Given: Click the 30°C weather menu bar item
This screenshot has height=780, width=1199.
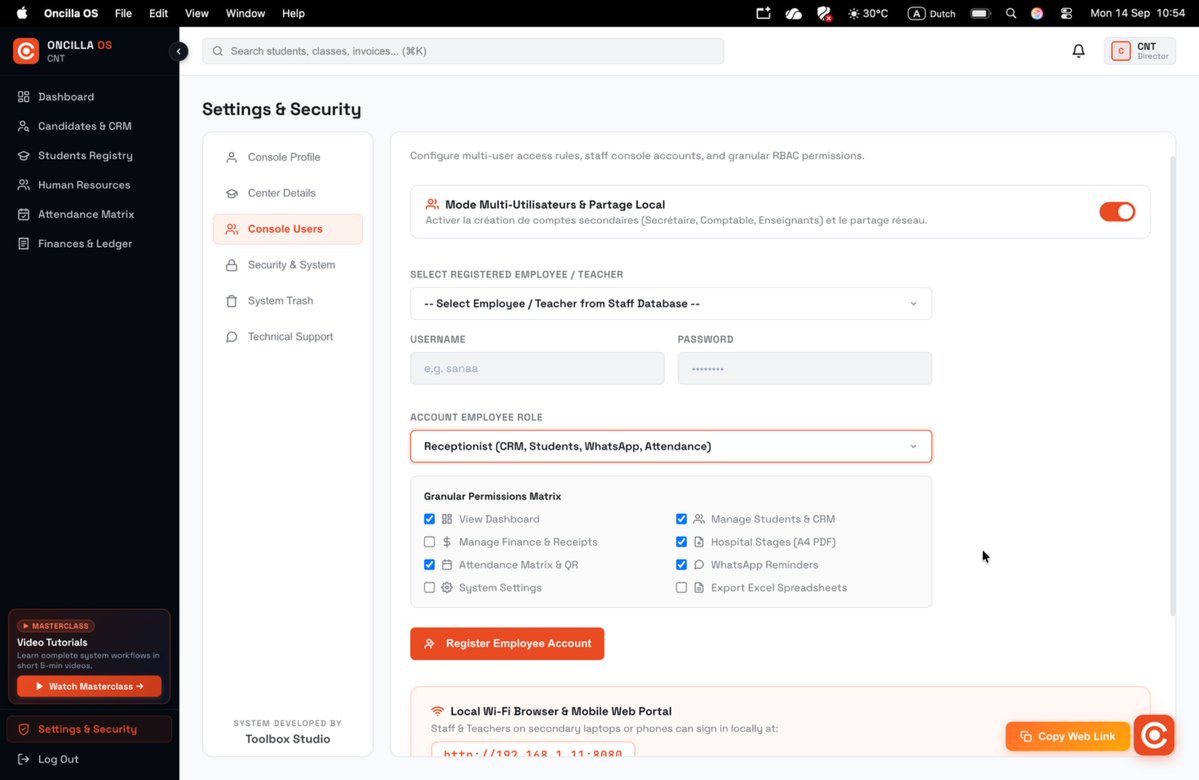Looking at the screenshot, I should tap(868, 13).
